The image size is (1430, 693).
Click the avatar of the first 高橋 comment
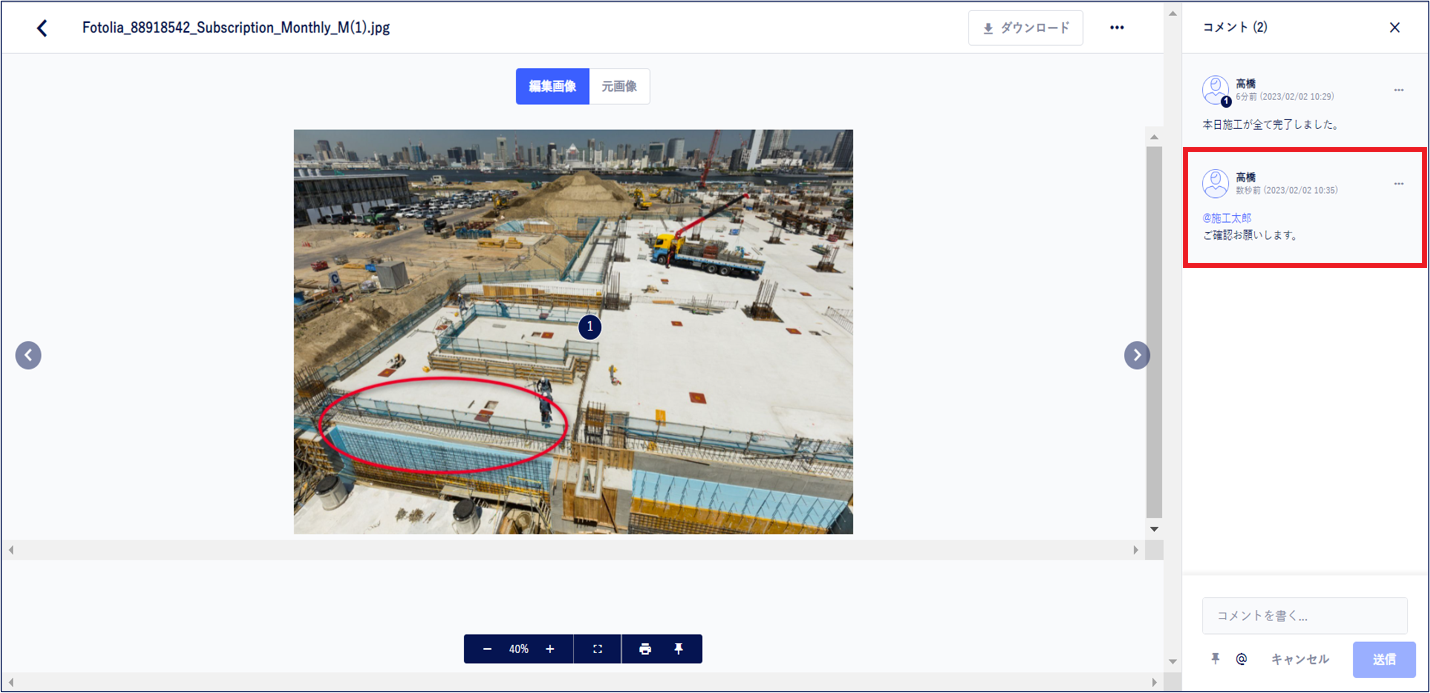pyautogui.click(x=1216, y=90)
